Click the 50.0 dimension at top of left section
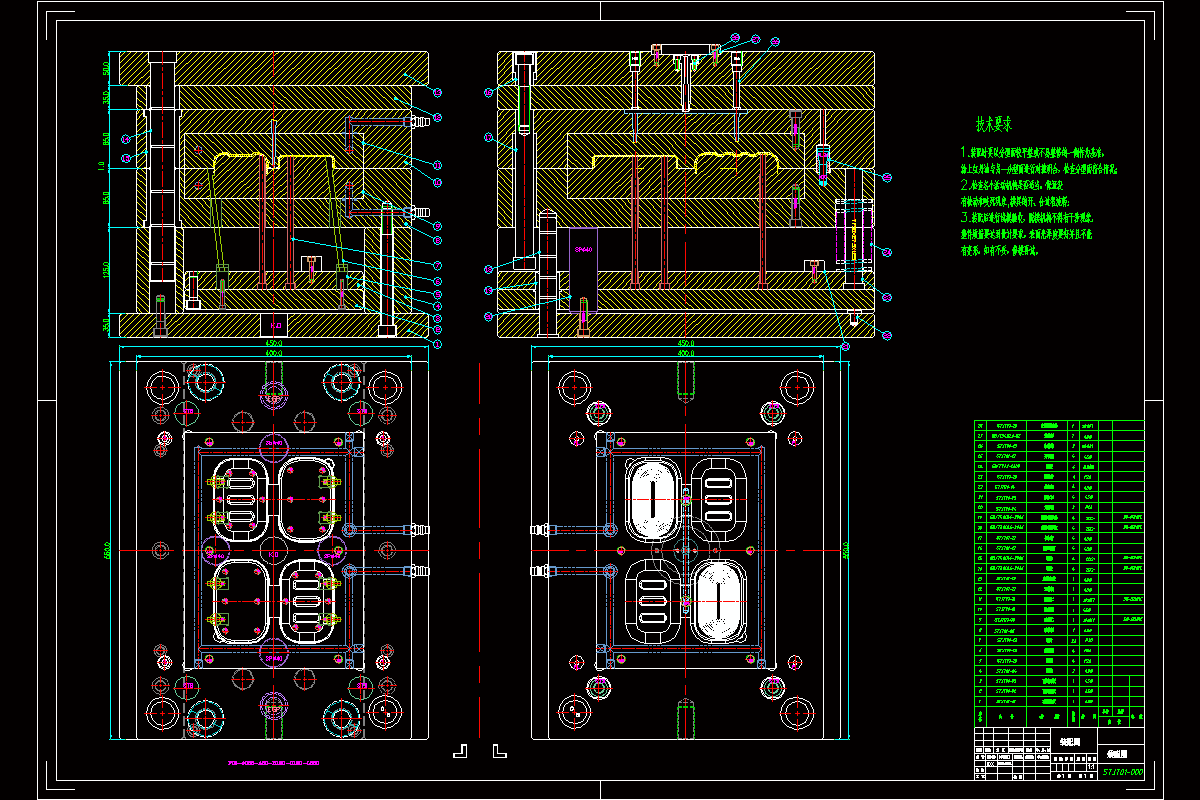 pos(105,68)
